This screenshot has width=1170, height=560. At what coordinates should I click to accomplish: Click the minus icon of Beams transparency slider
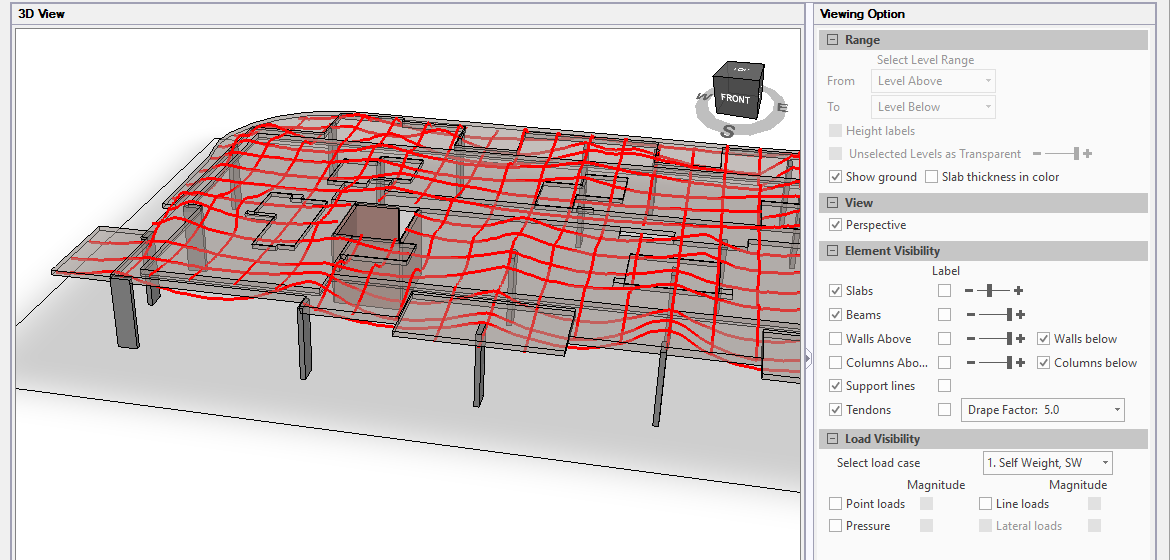click(x=969, y=315)
